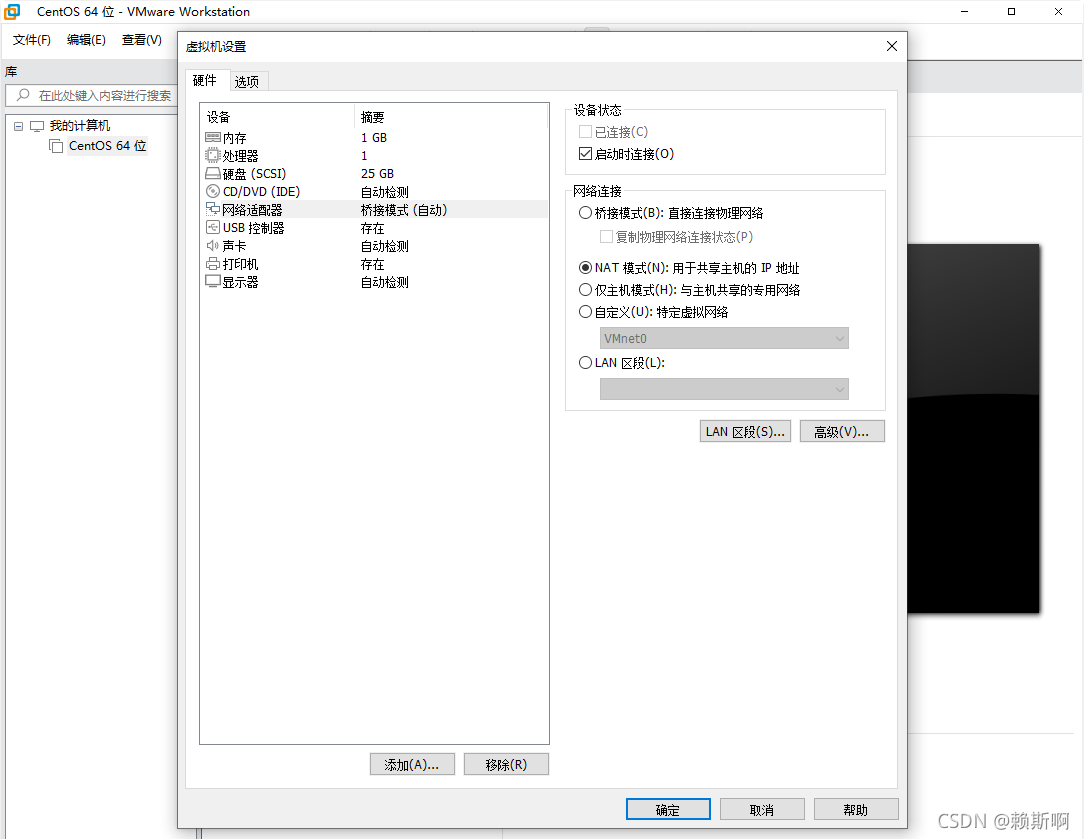Switch to the 选项 tab
The image size is (1084, 839).
(247, 82)
